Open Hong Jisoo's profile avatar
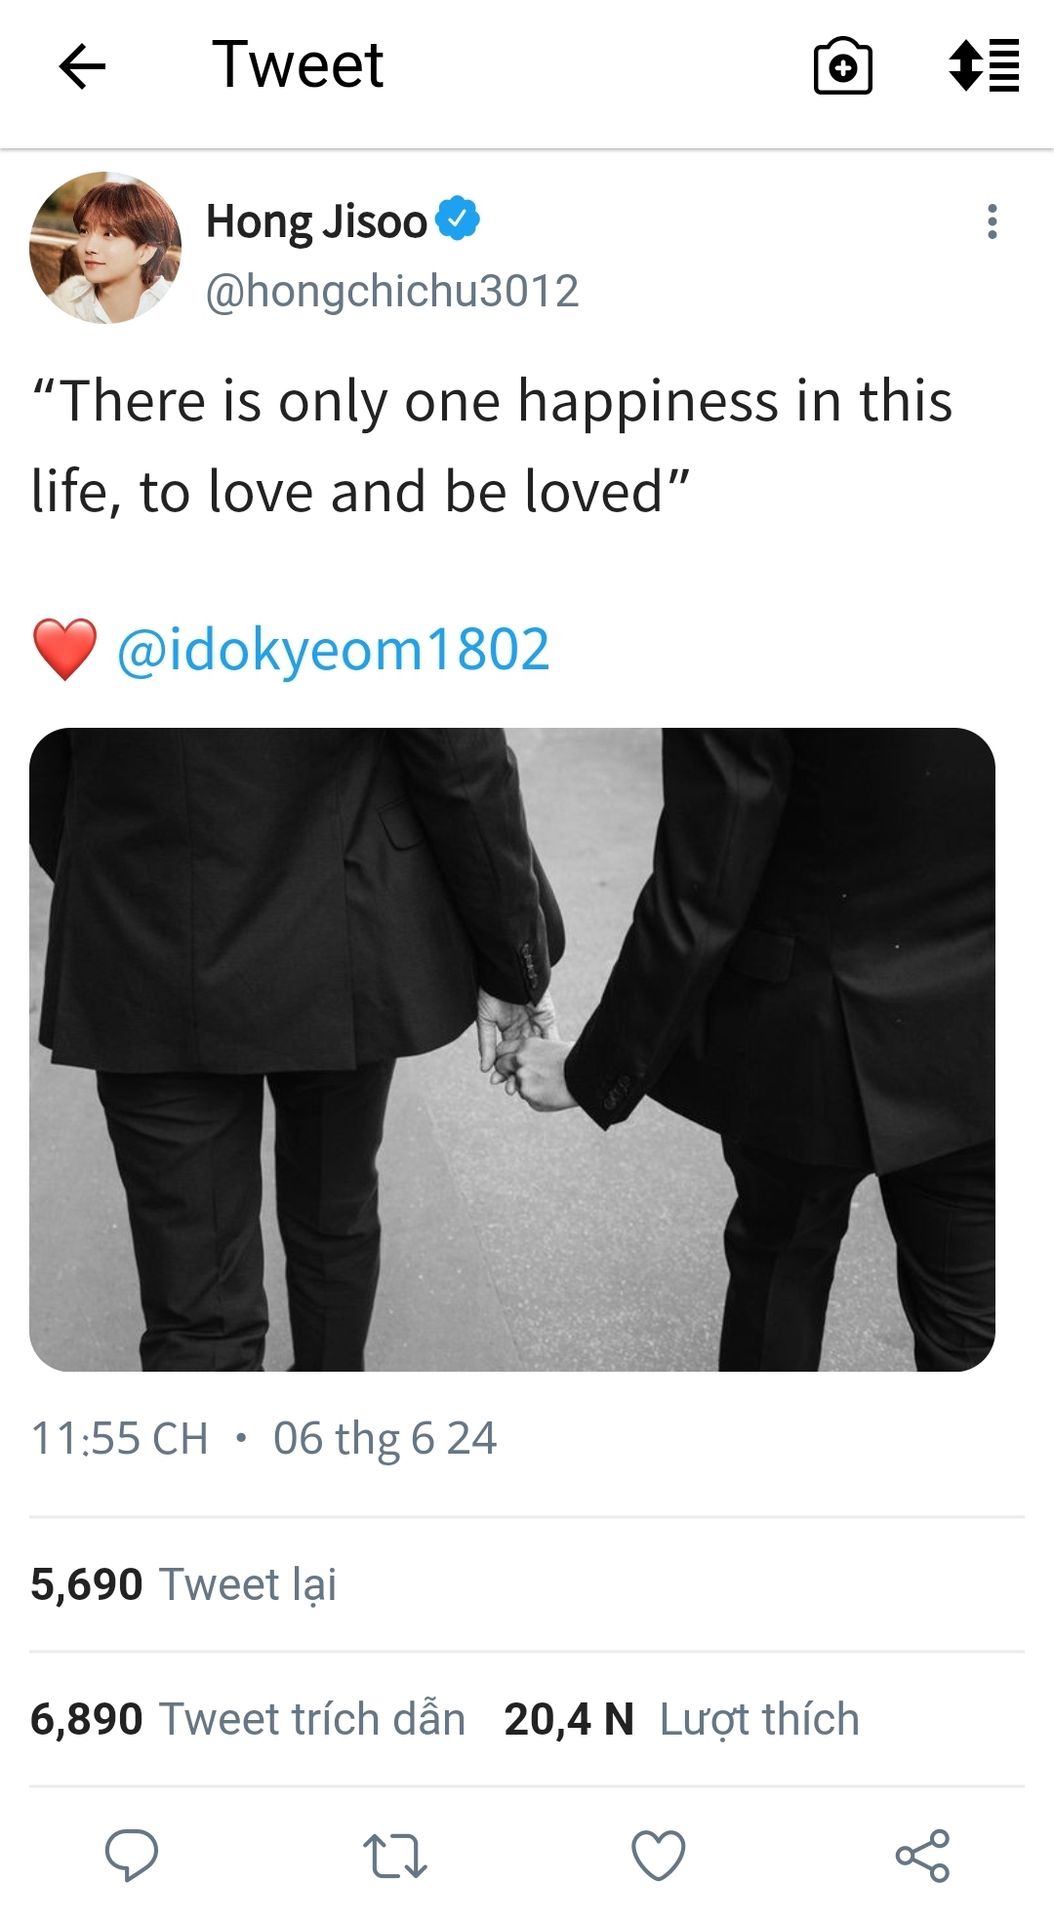Viewport: 1054px width, 1920px height. coord(105,247)
